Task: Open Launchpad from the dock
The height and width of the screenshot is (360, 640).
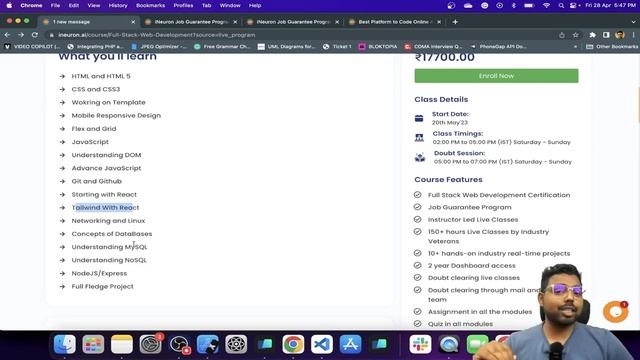Action: 93,344
